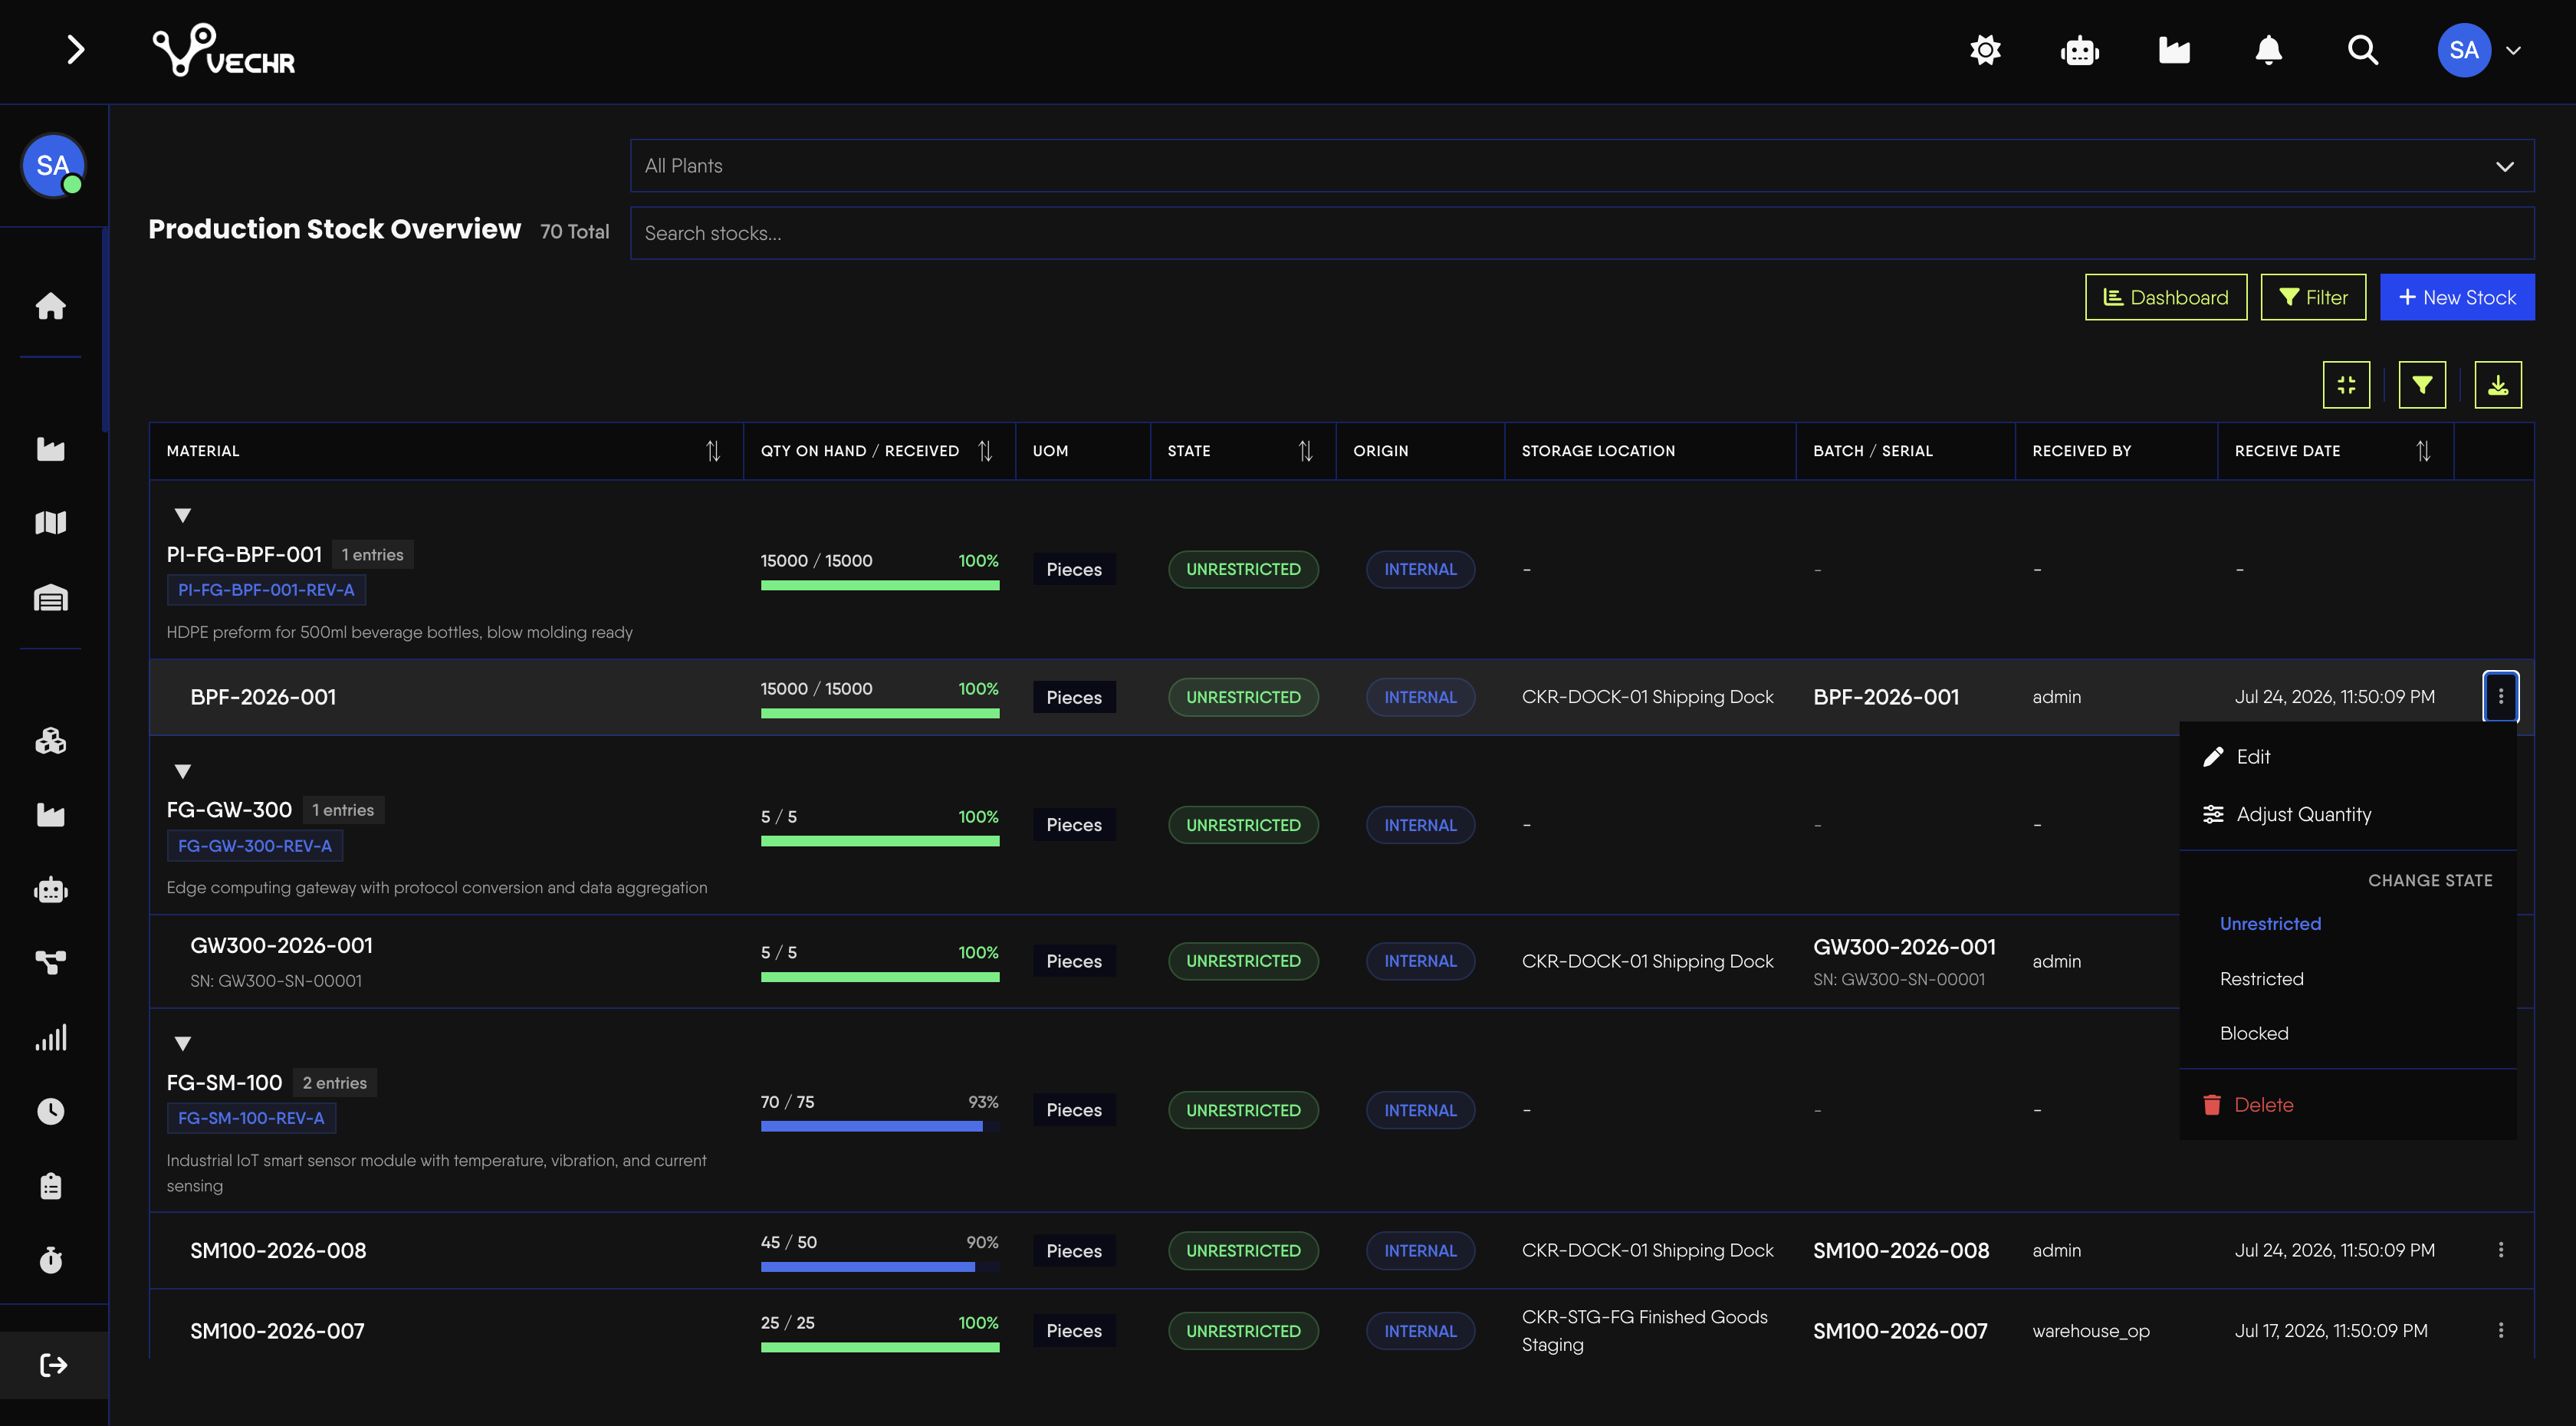Open row actions for SM100-2026-008
Screen dimensions: 2576x1426
(x=2500, y=1250)
